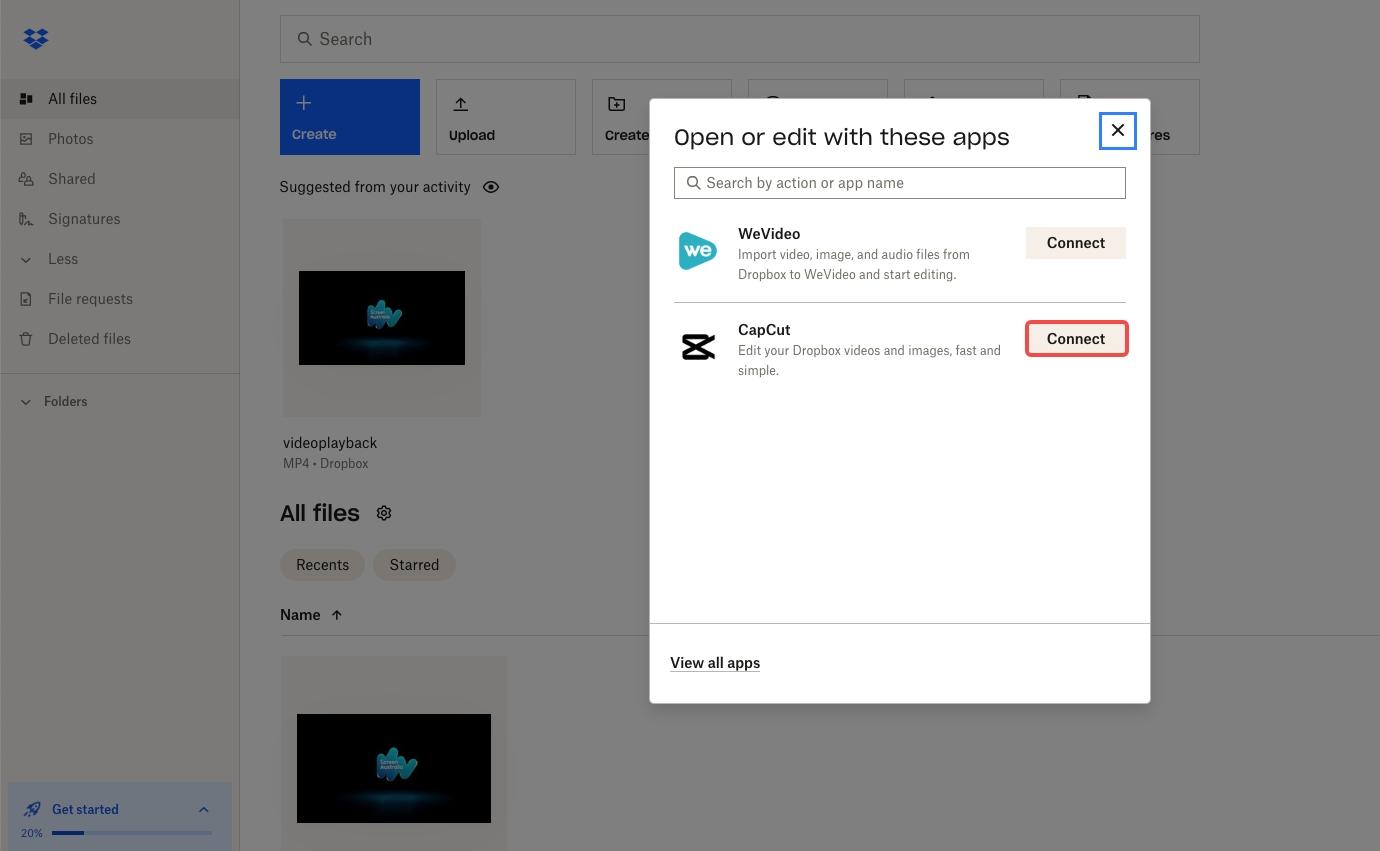Connect the WeVideo app
The width and height of the screenshot is (1380, 851).
coord(1076,243)
